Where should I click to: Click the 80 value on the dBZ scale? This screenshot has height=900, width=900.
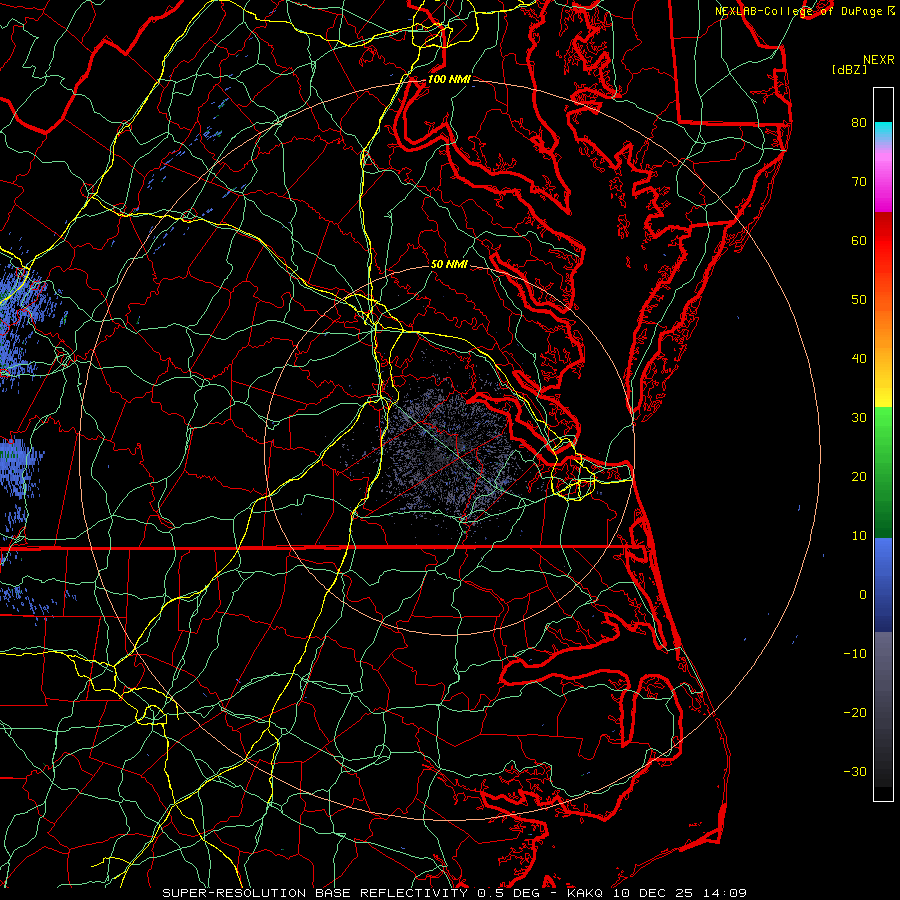[859, 122]
